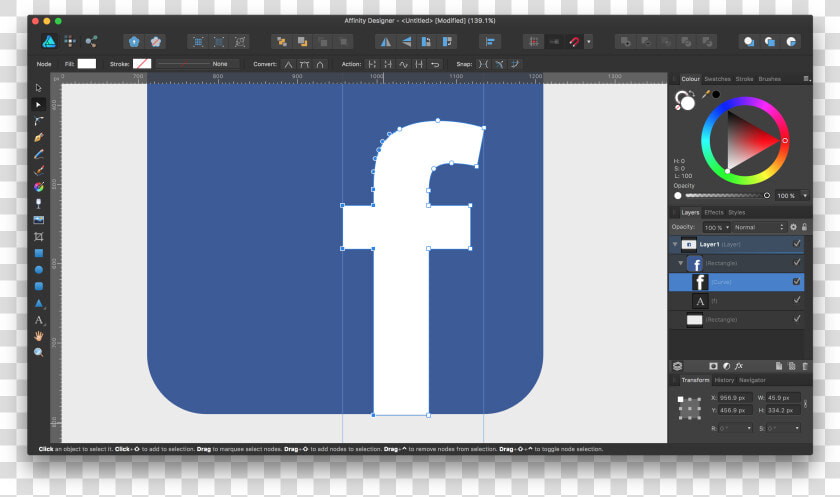This screenshot has height=497, width=840.
Task: Open the Normal blend mode dropdown
Action: click(x=759, y=228)
